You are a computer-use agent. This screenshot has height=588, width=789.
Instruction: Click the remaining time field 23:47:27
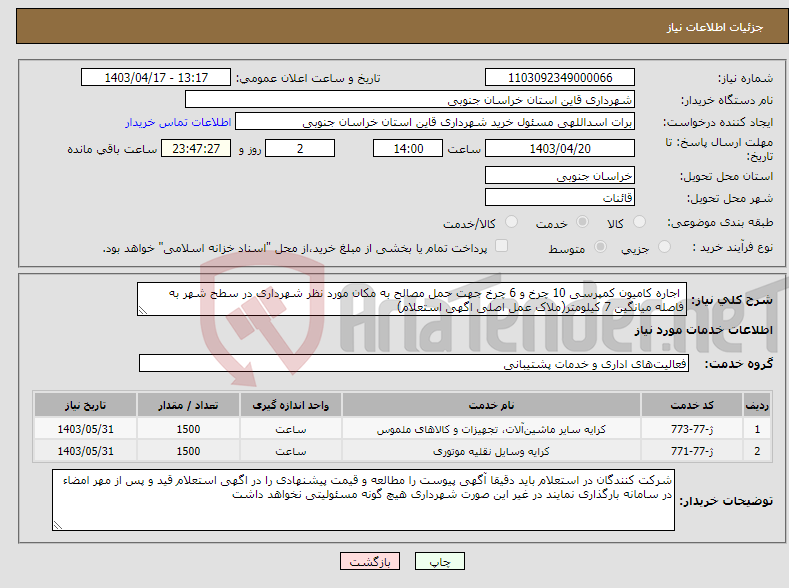[196, 148]
